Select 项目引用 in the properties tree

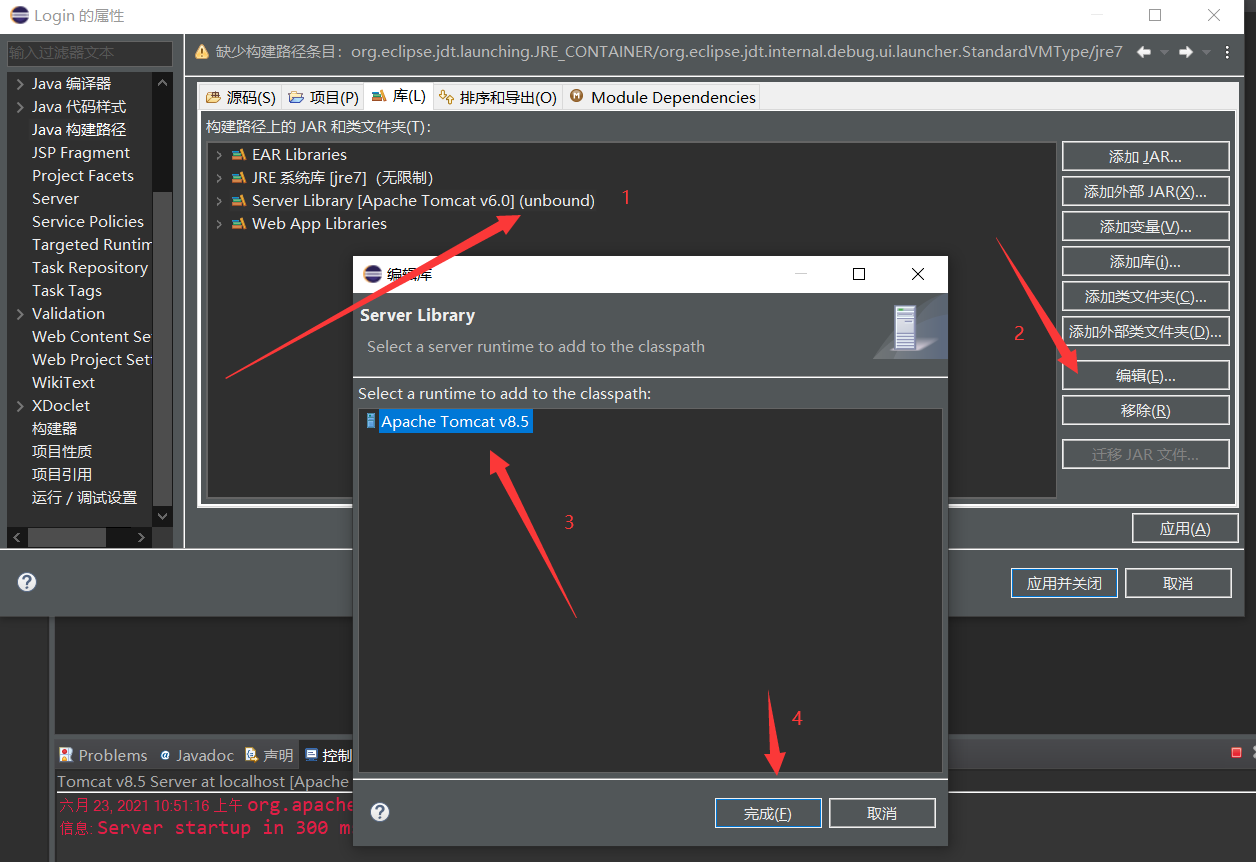tap(62, 475)
